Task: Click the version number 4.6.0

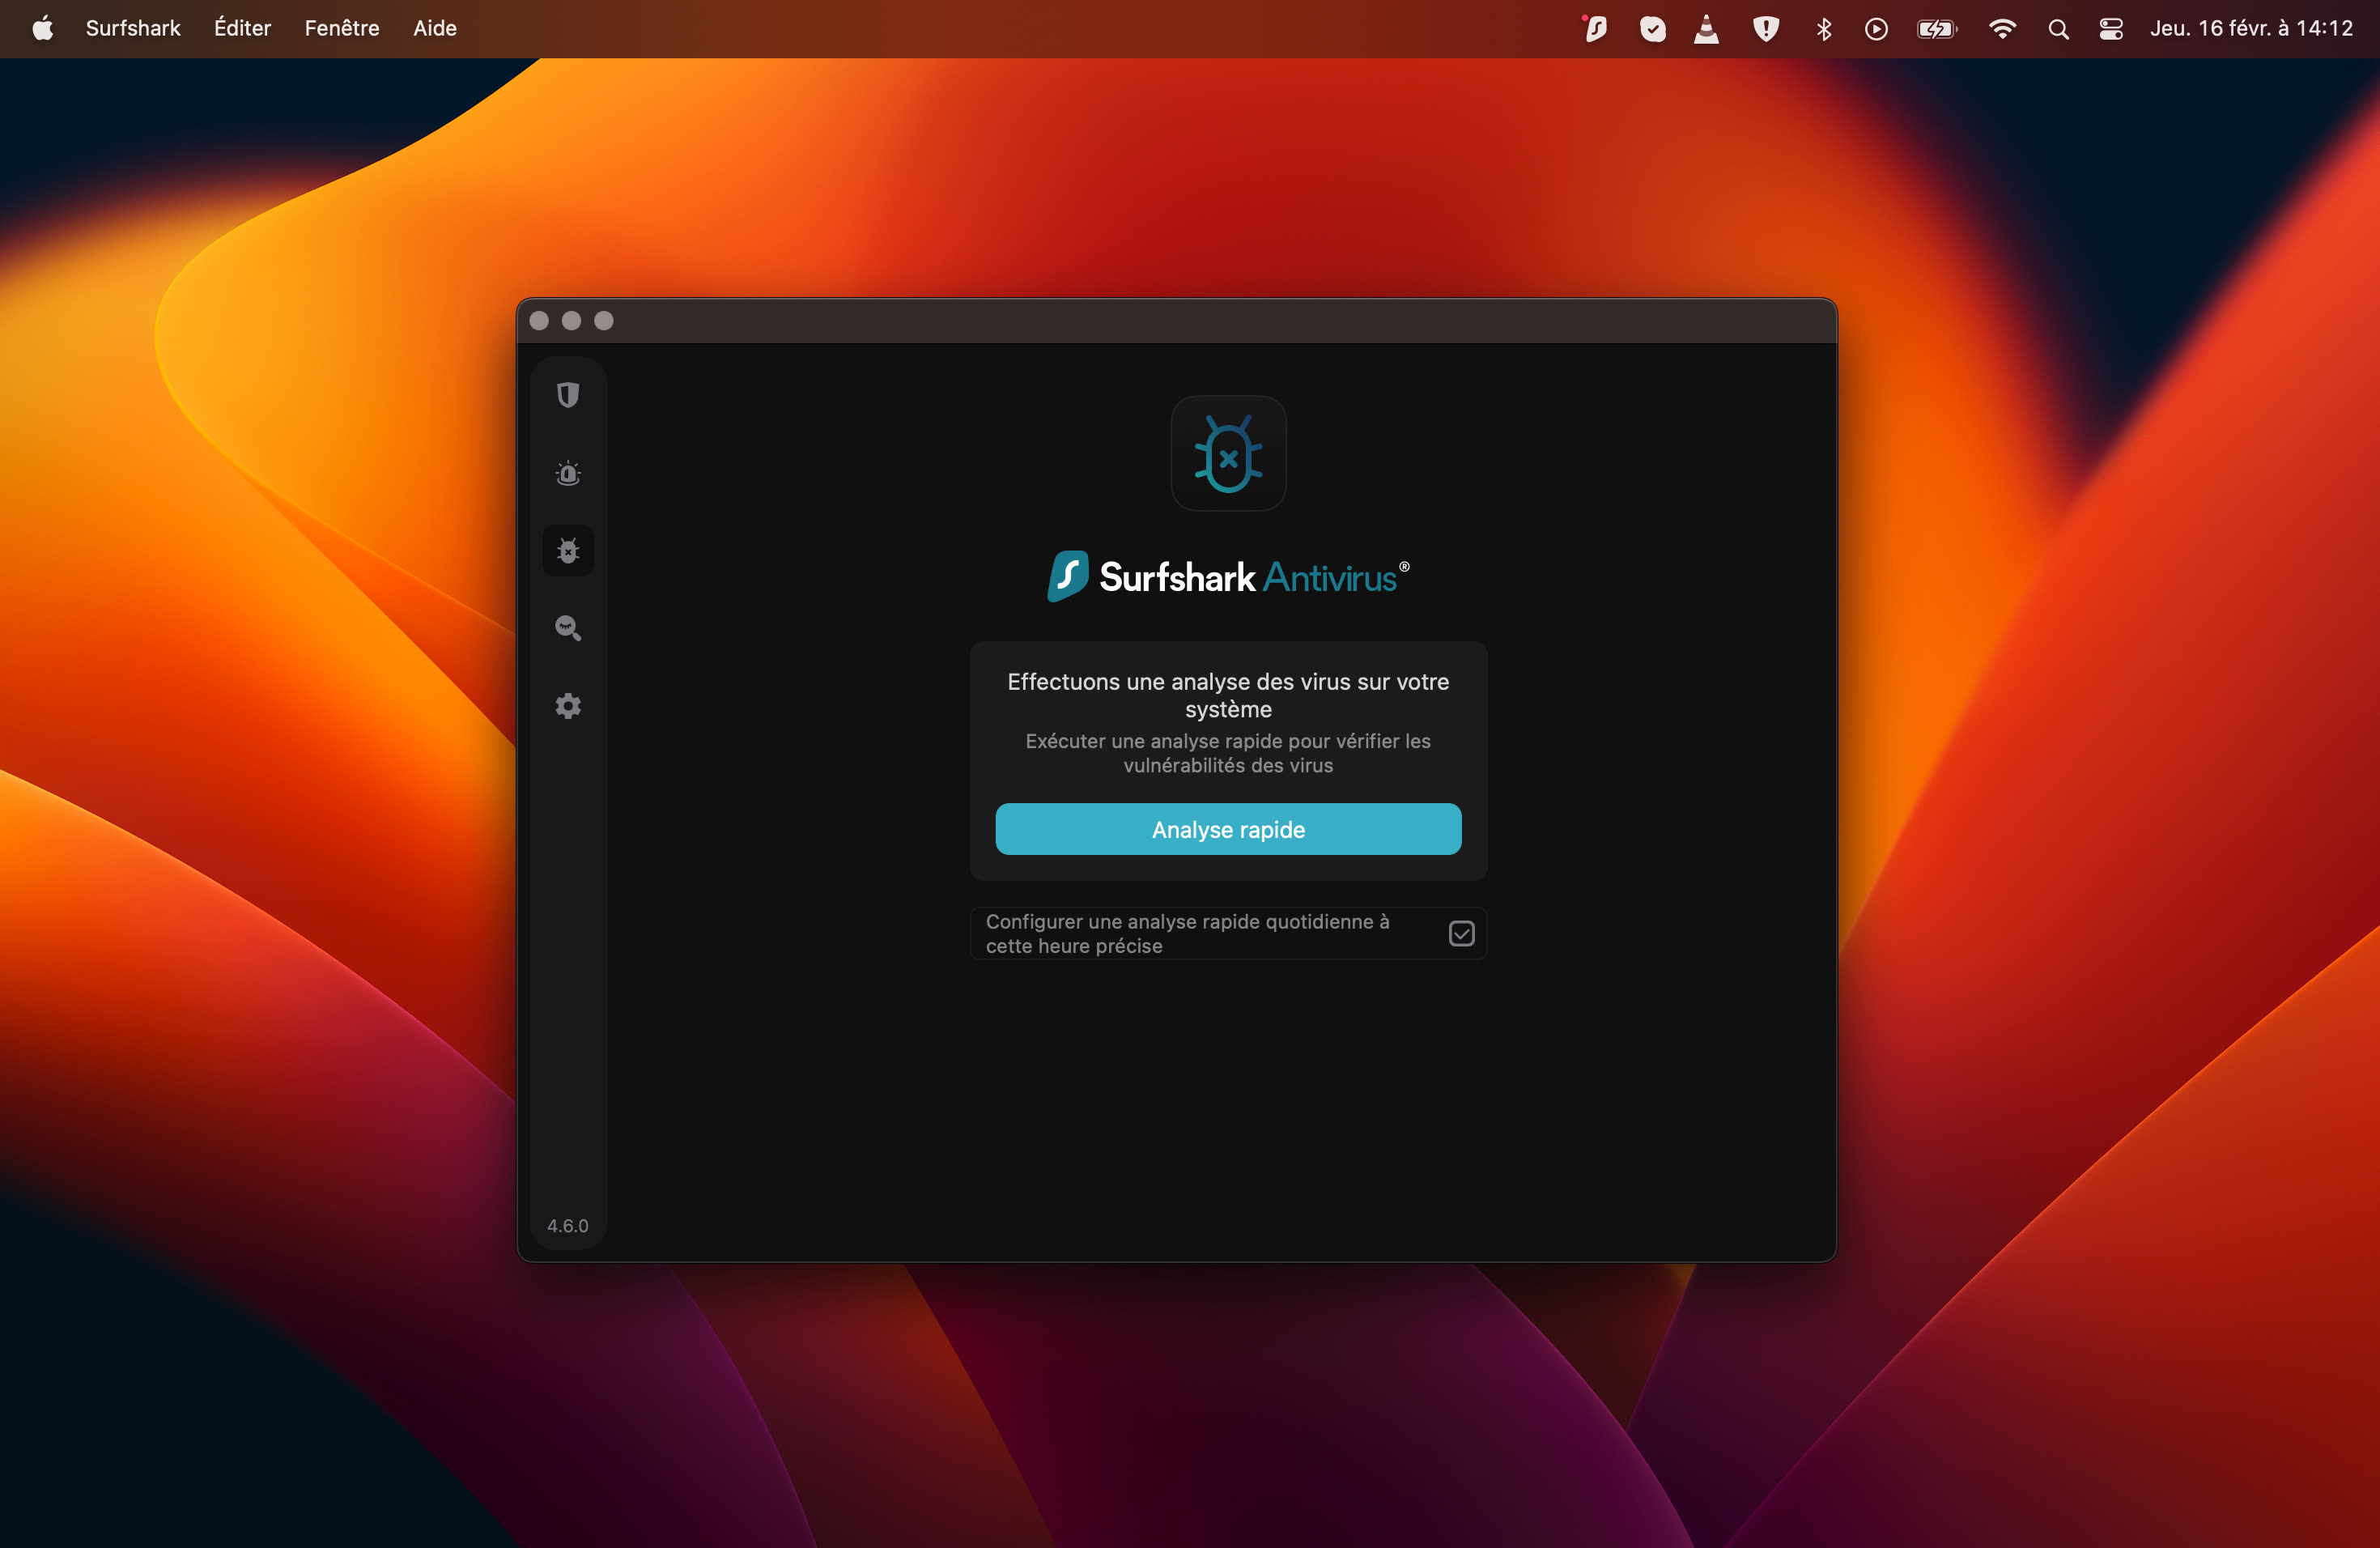Action: (567, 1225)
